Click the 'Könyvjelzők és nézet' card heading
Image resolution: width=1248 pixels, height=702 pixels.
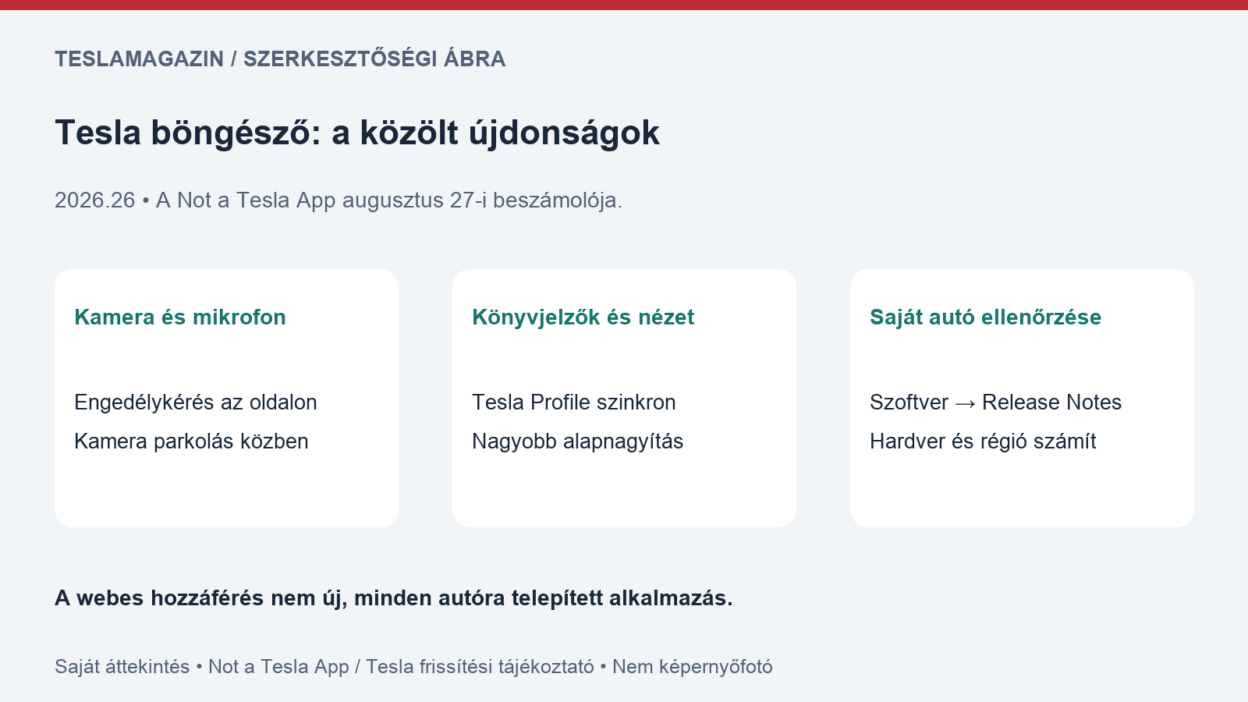pos(583,317)
